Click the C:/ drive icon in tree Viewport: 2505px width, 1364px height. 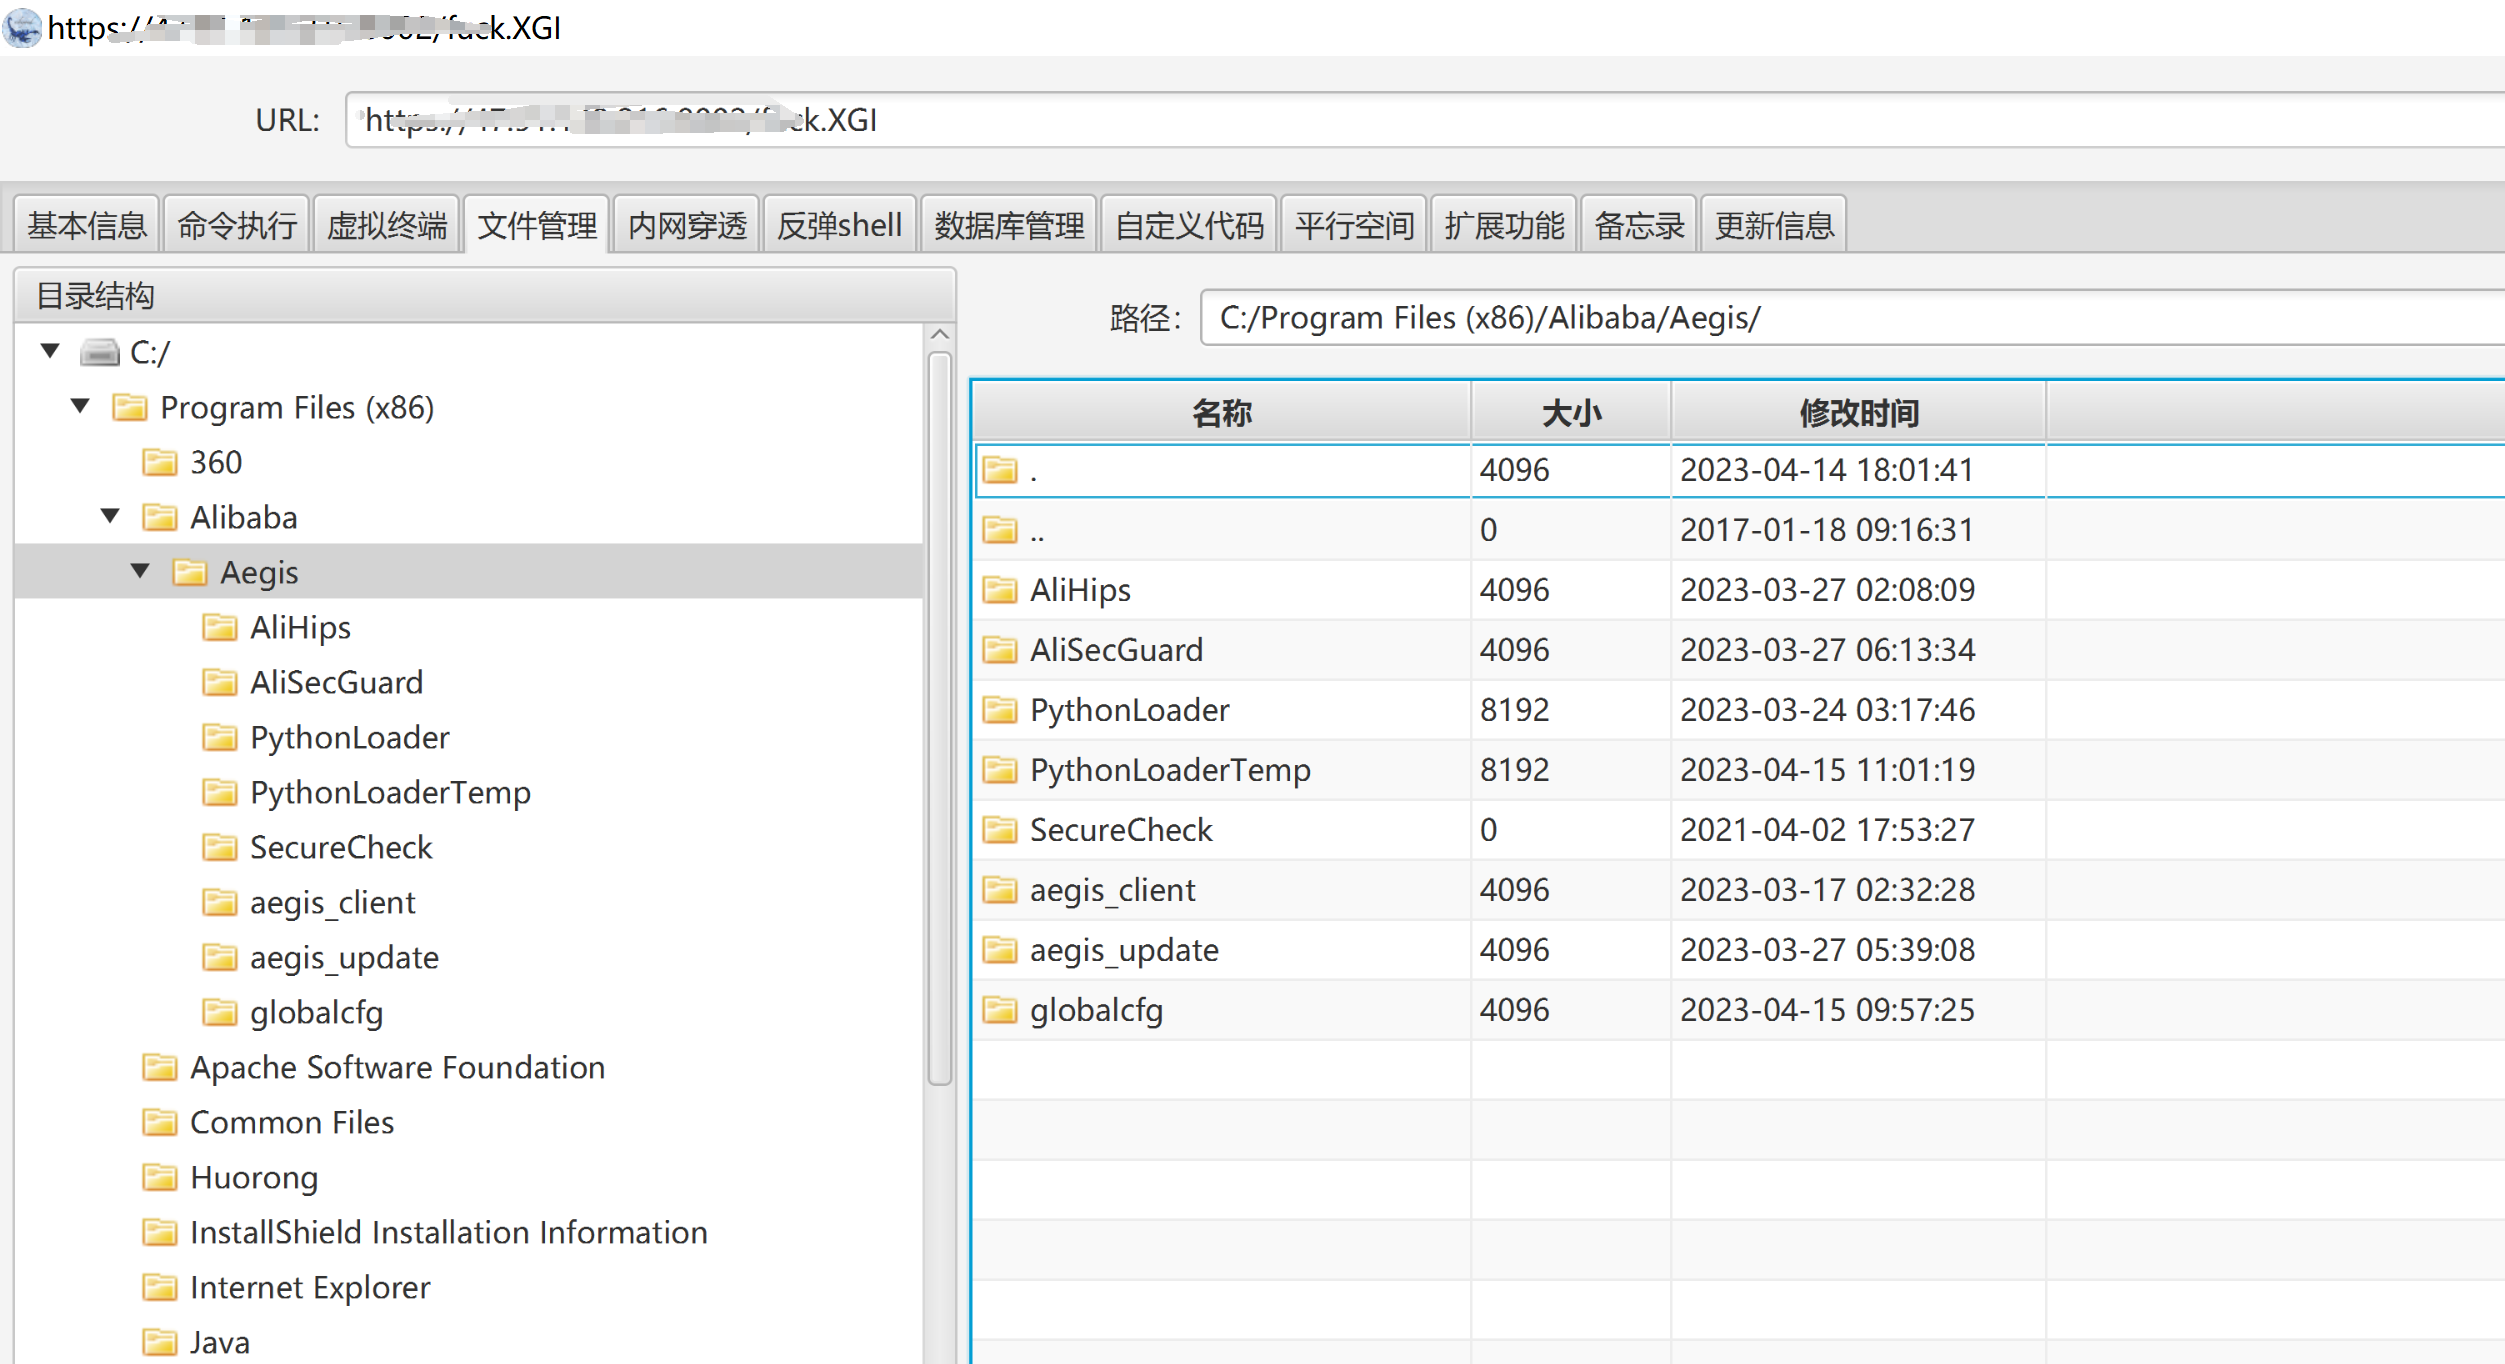pos(99,352)
